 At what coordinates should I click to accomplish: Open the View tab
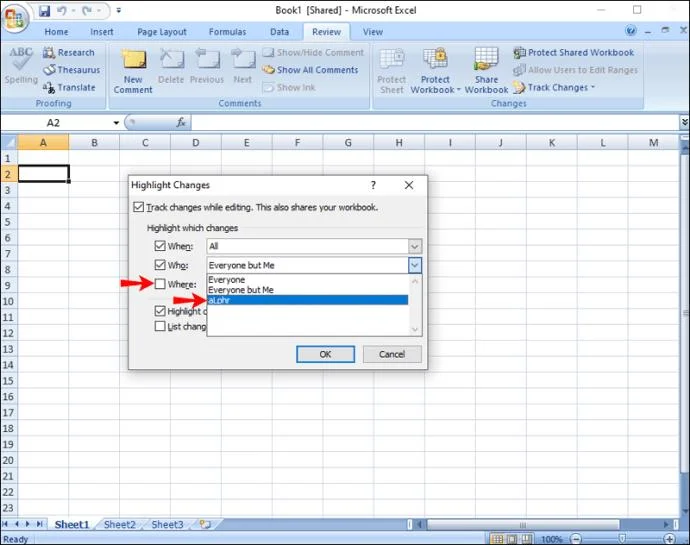pyautogui.click(x=373, y=32)
